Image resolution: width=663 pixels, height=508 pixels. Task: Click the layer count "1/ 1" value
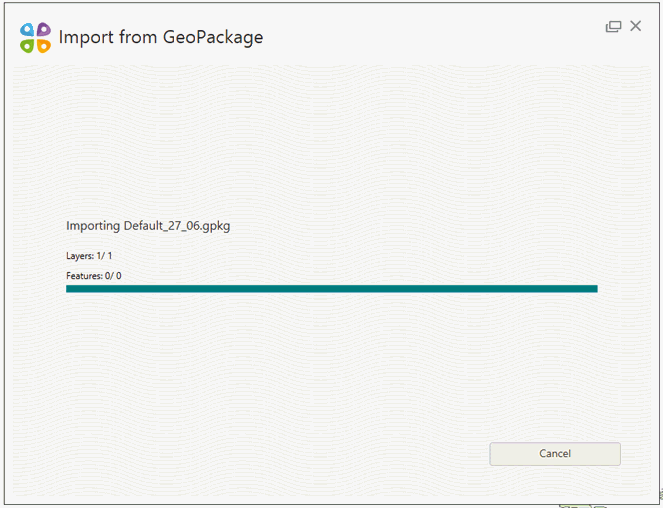104,257
